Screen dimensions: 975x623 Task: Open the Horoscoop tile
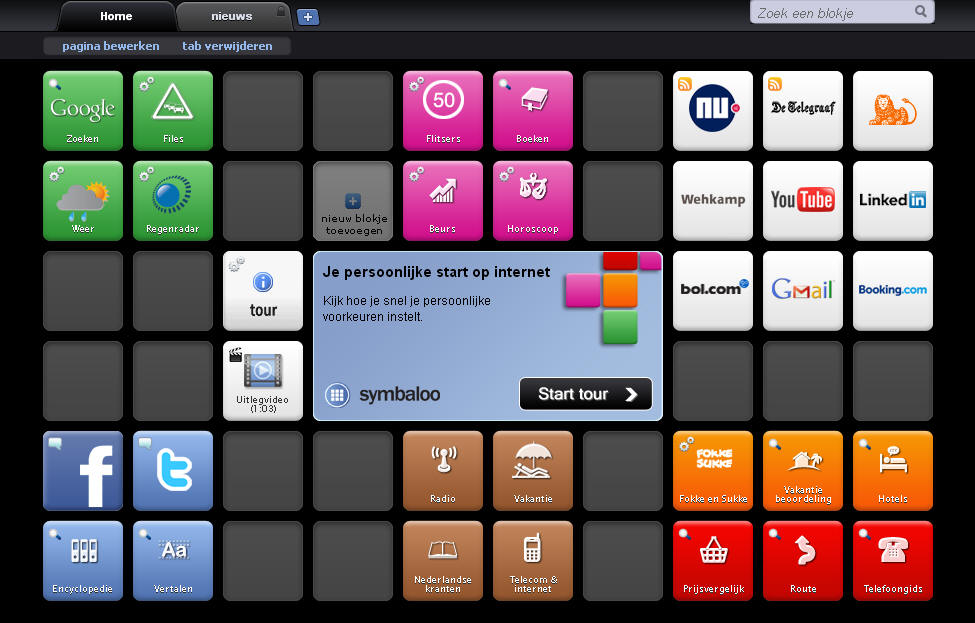533,201
